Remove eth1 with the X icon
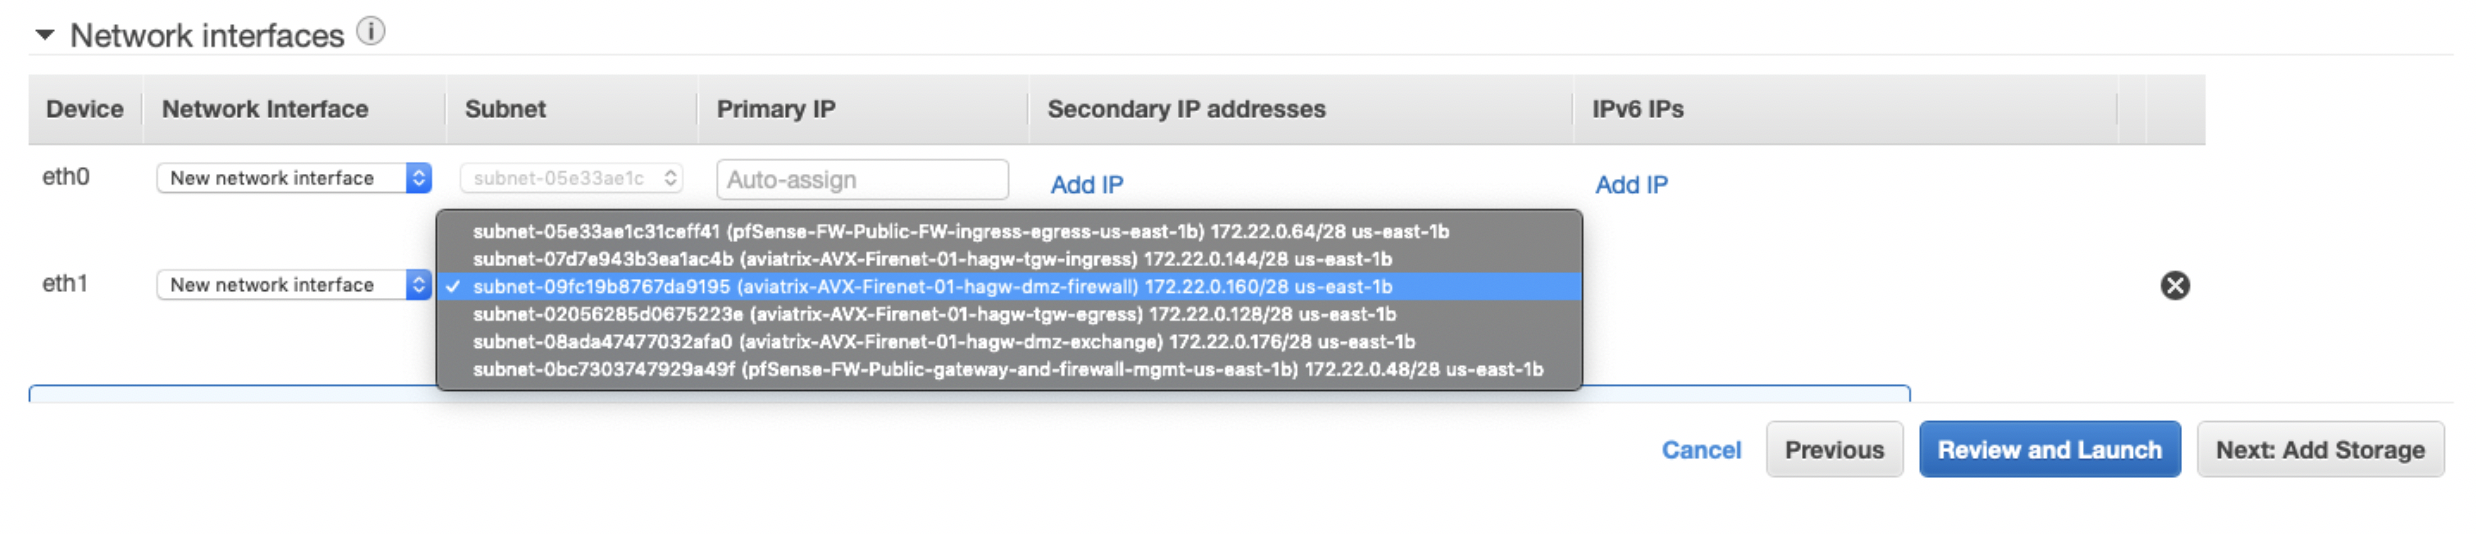 (x=2174, y=286)
